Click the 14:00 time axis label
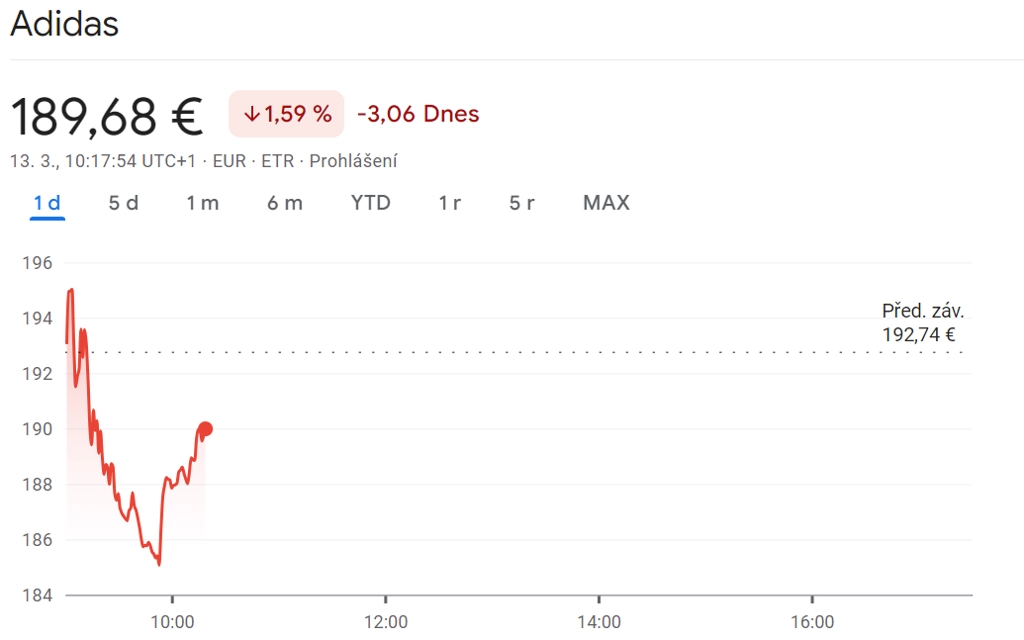The width and height of the screenshot is (1024, 640). coord(598,621)
